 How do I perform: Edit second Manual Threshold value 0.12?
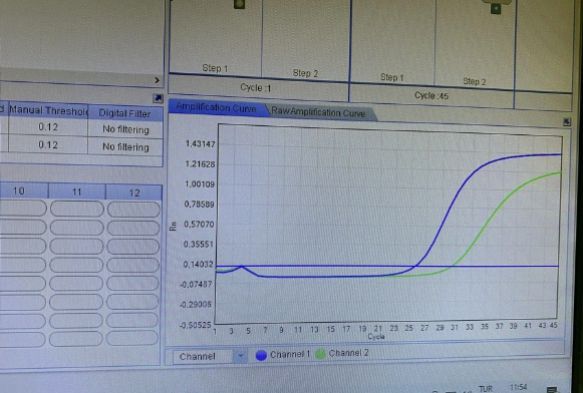[48, 145]
